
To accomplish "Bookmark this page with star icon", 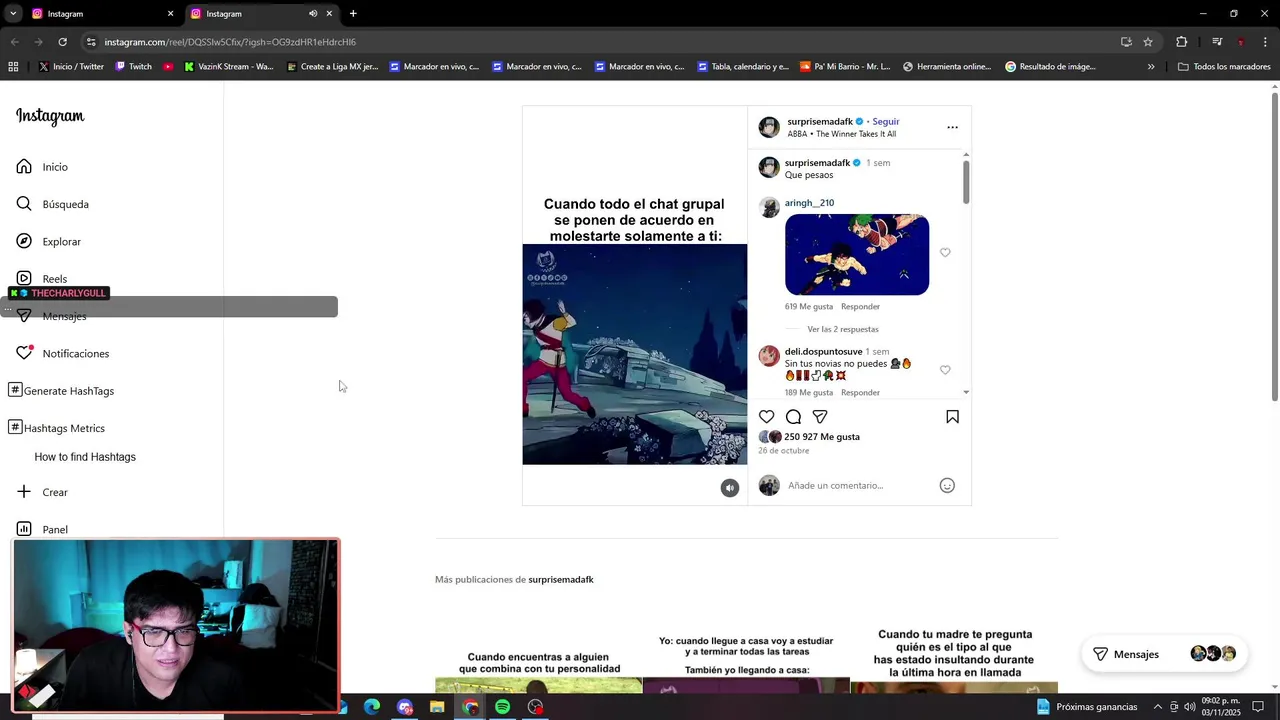I will (x=1148, y=42).
